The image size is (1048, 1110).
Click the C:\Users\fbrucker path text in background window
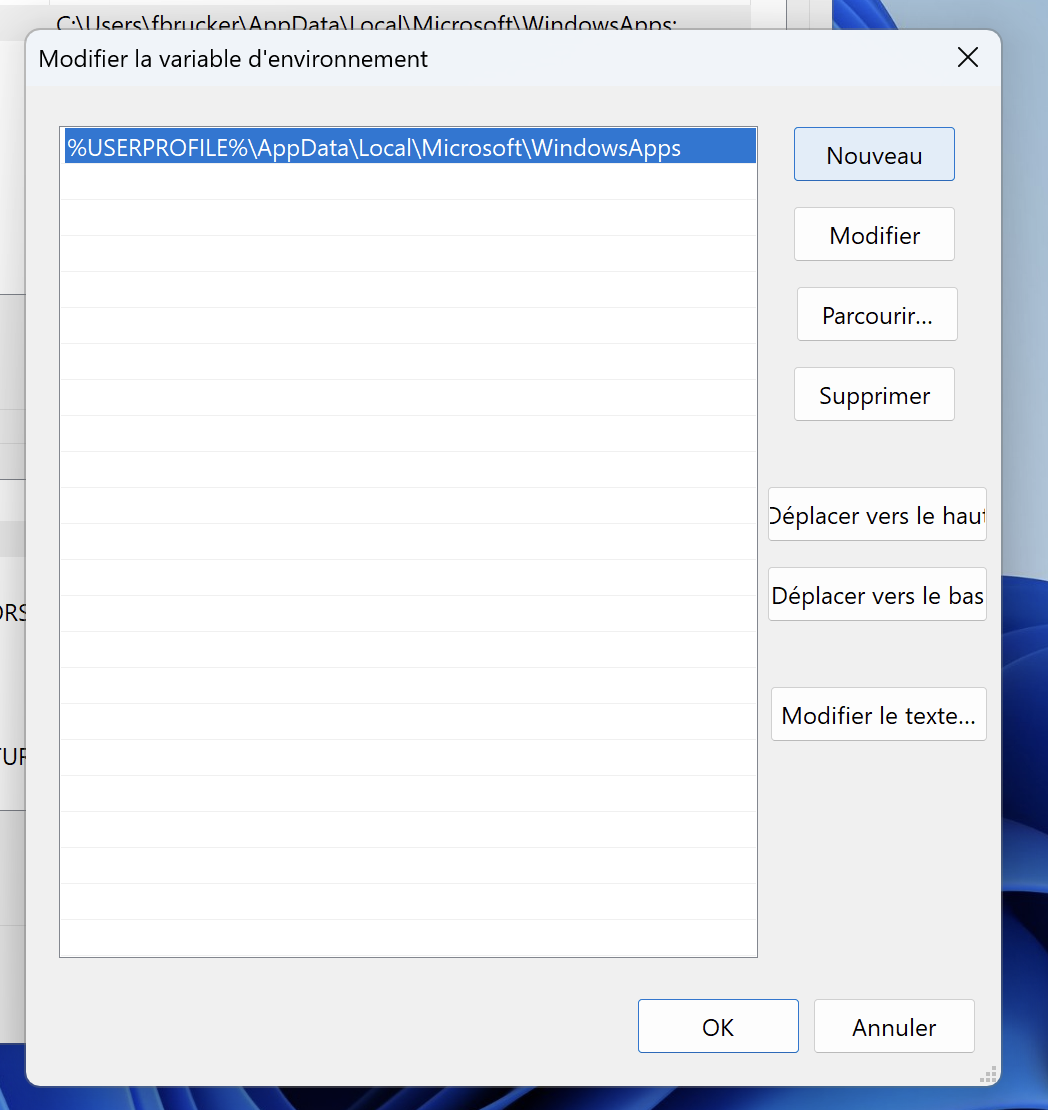click(x=366, y=20)
